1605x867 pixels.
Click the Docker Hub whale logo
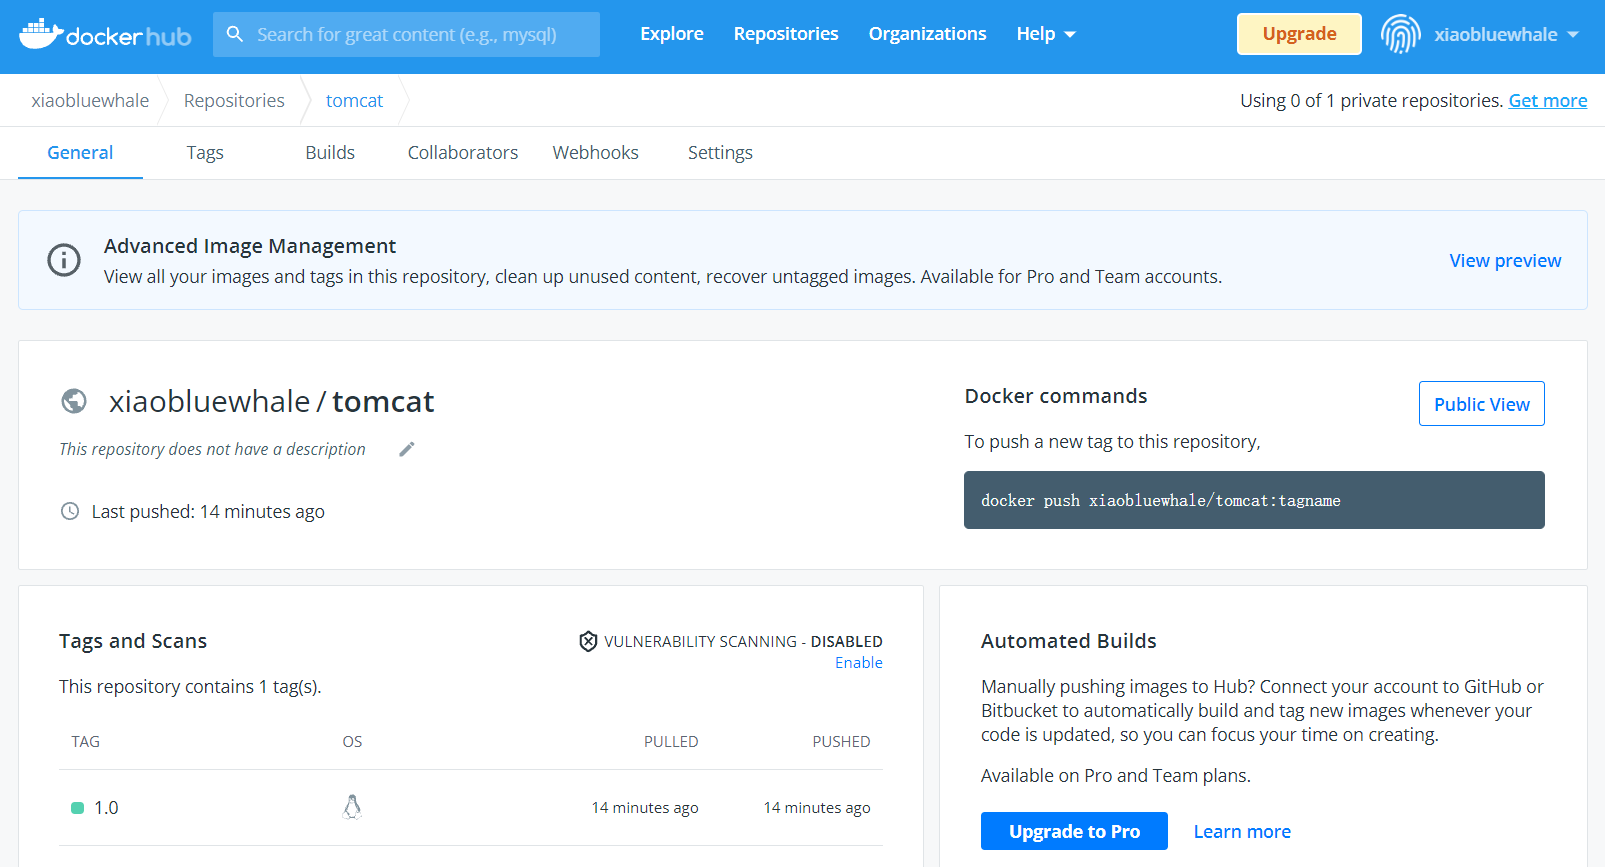[x=105, y=34]
